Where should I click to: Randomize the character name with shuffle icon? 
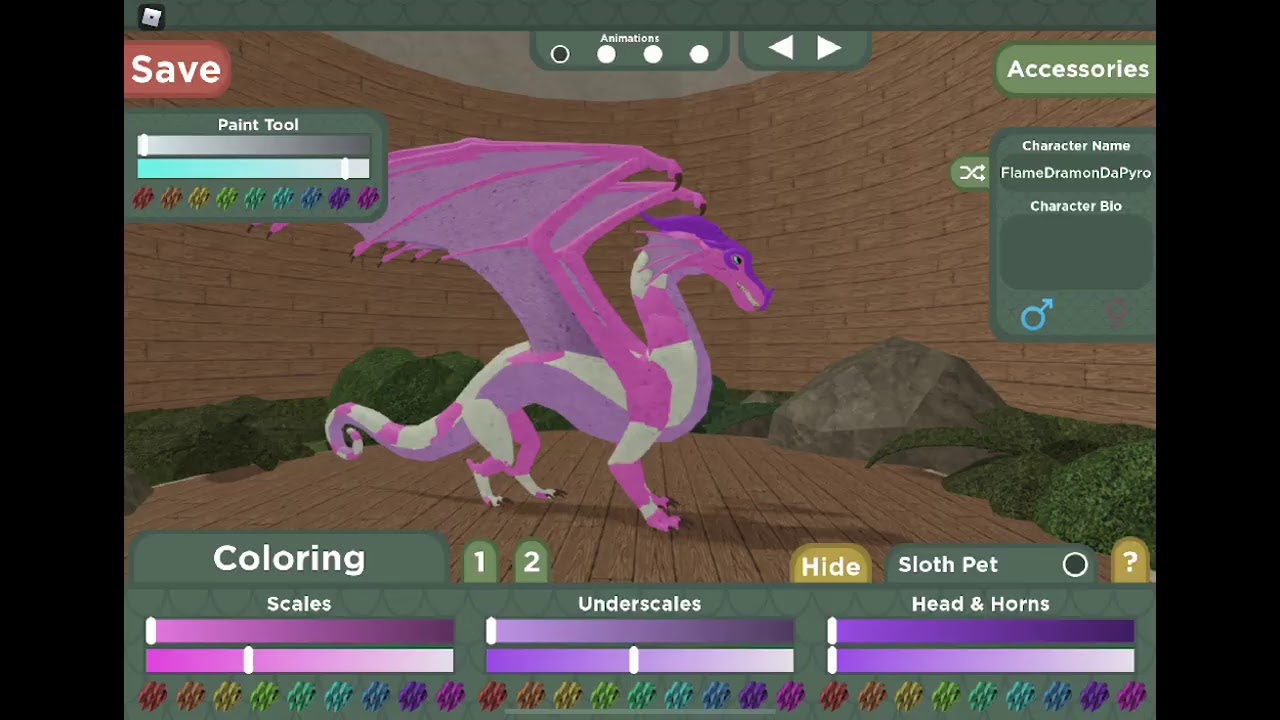pos(972,173)
